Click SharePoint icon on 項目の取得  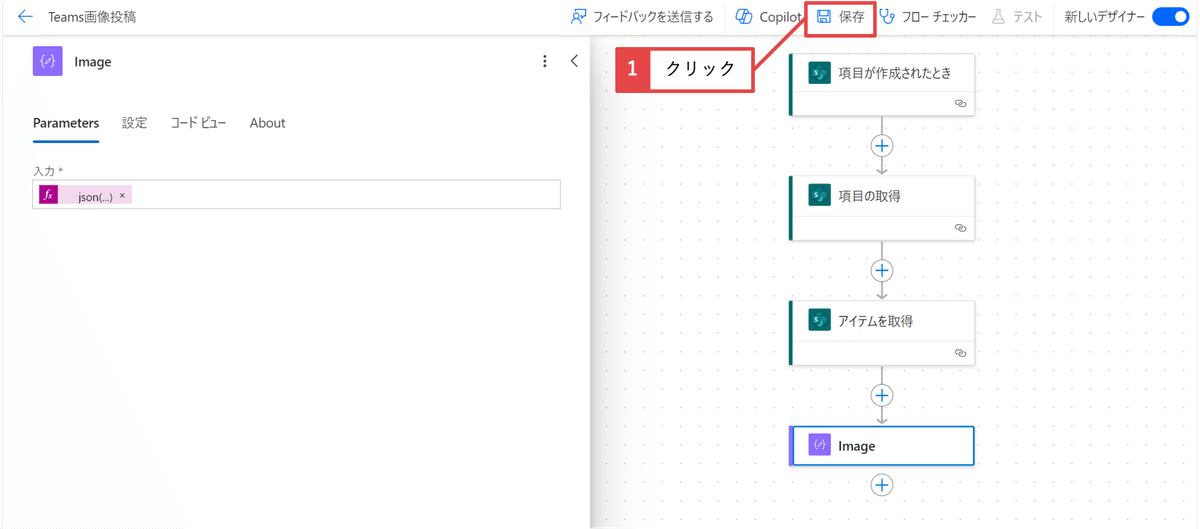pos(820,196)
